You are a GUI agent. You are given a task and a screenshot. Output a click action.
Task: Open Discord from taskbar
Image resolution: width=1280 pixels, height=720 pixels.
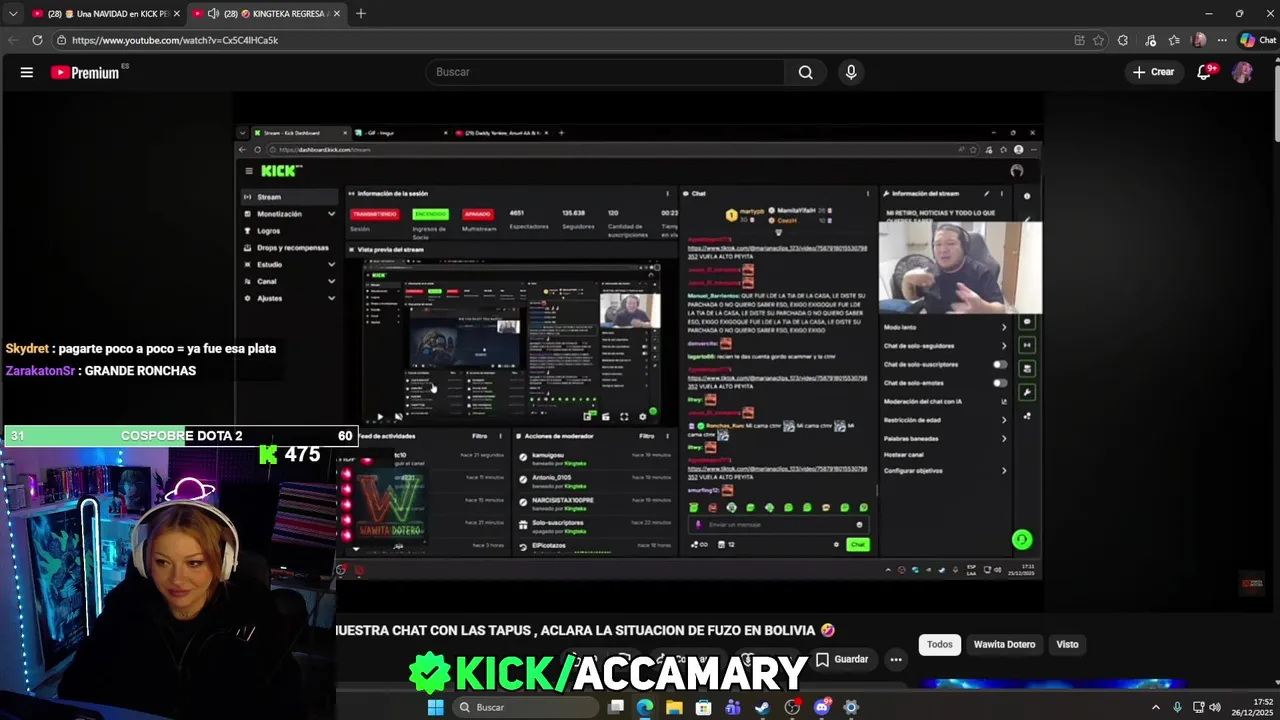click(822, 707)
